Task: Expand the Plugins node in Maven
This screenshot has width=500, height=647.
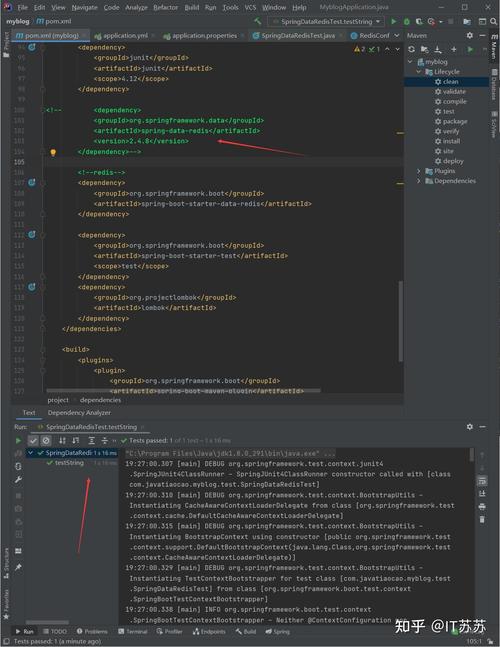Action: [x=418, y=171]
